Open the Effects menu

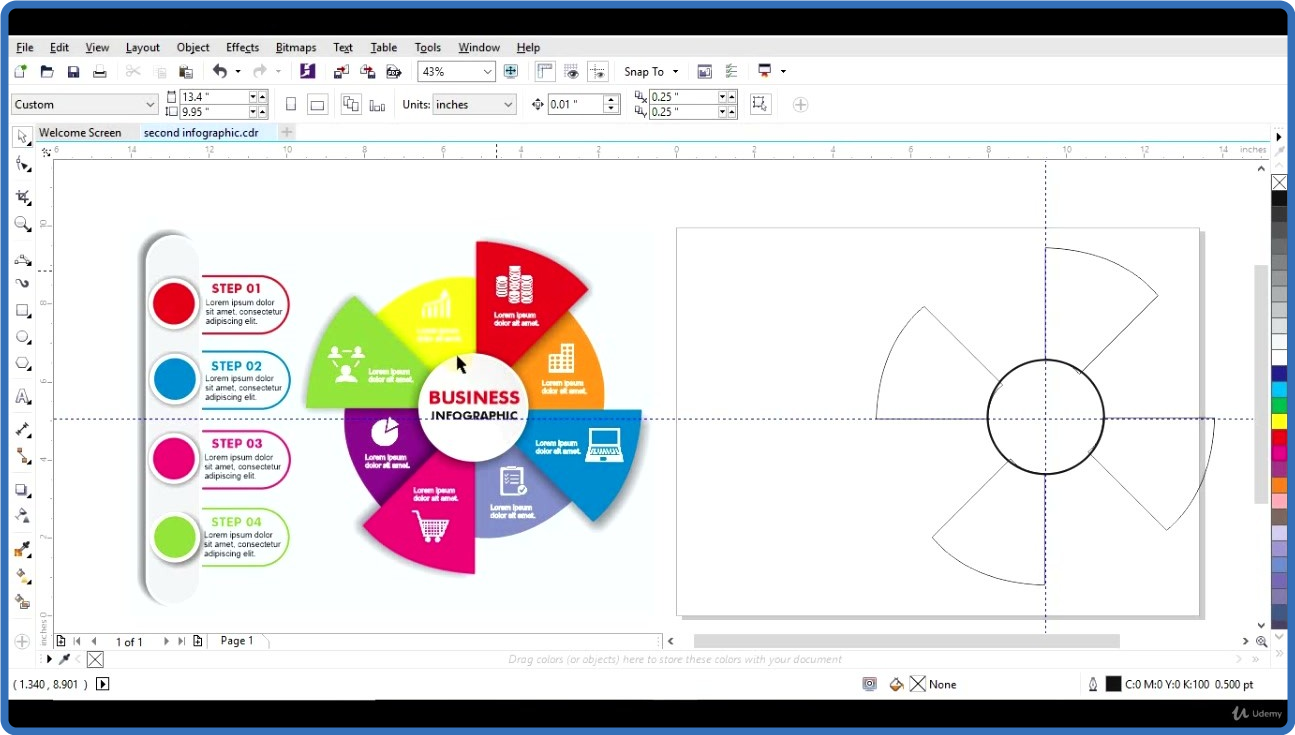click(242, 47)
